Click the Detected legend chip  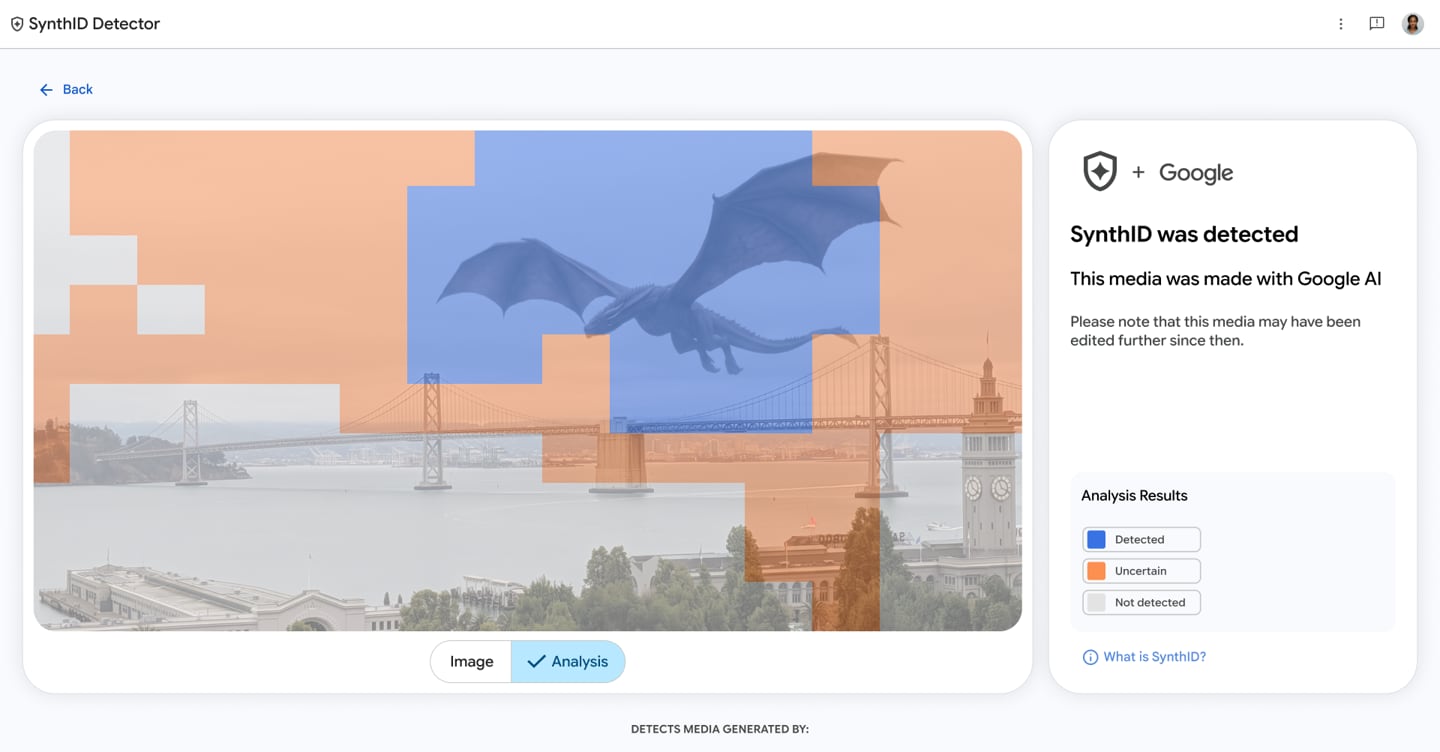(1141, 539)
